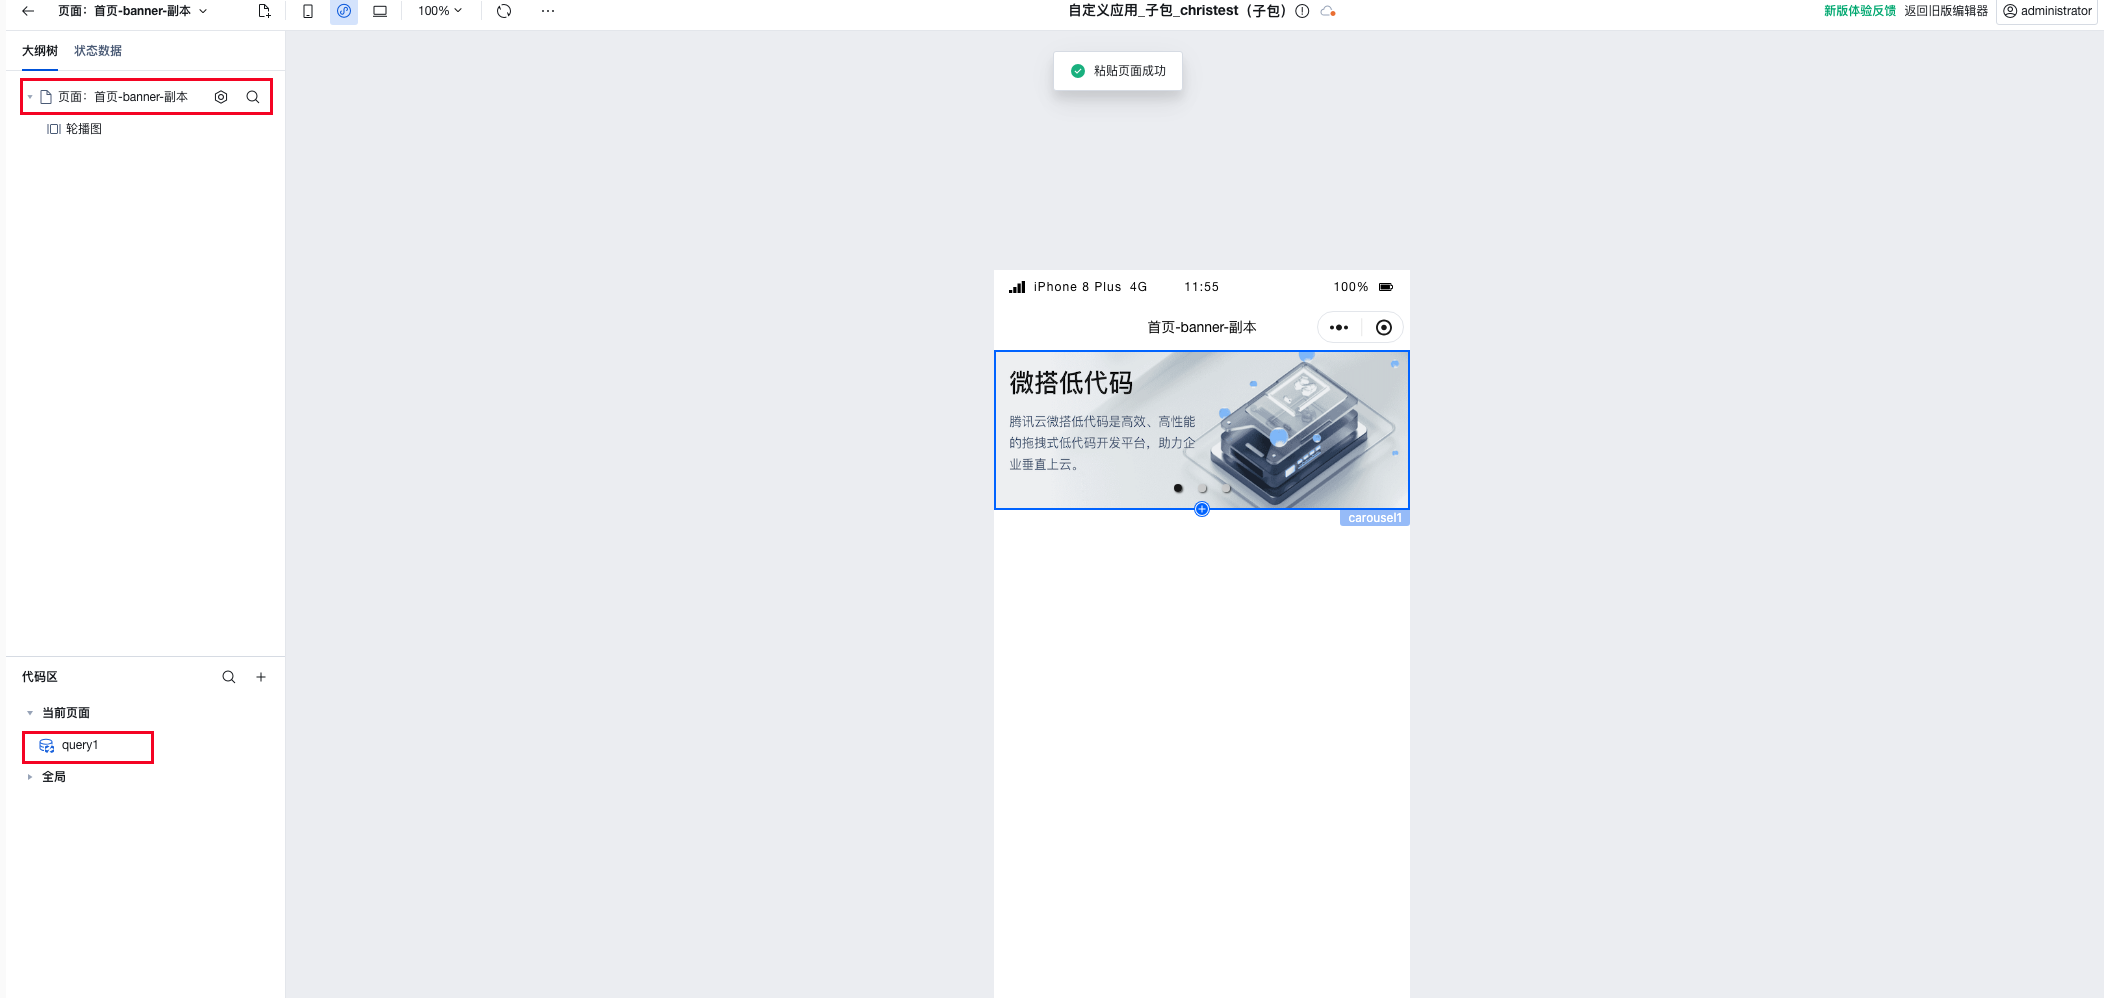Select the first carousel indicator dot

coord(1178,489)
